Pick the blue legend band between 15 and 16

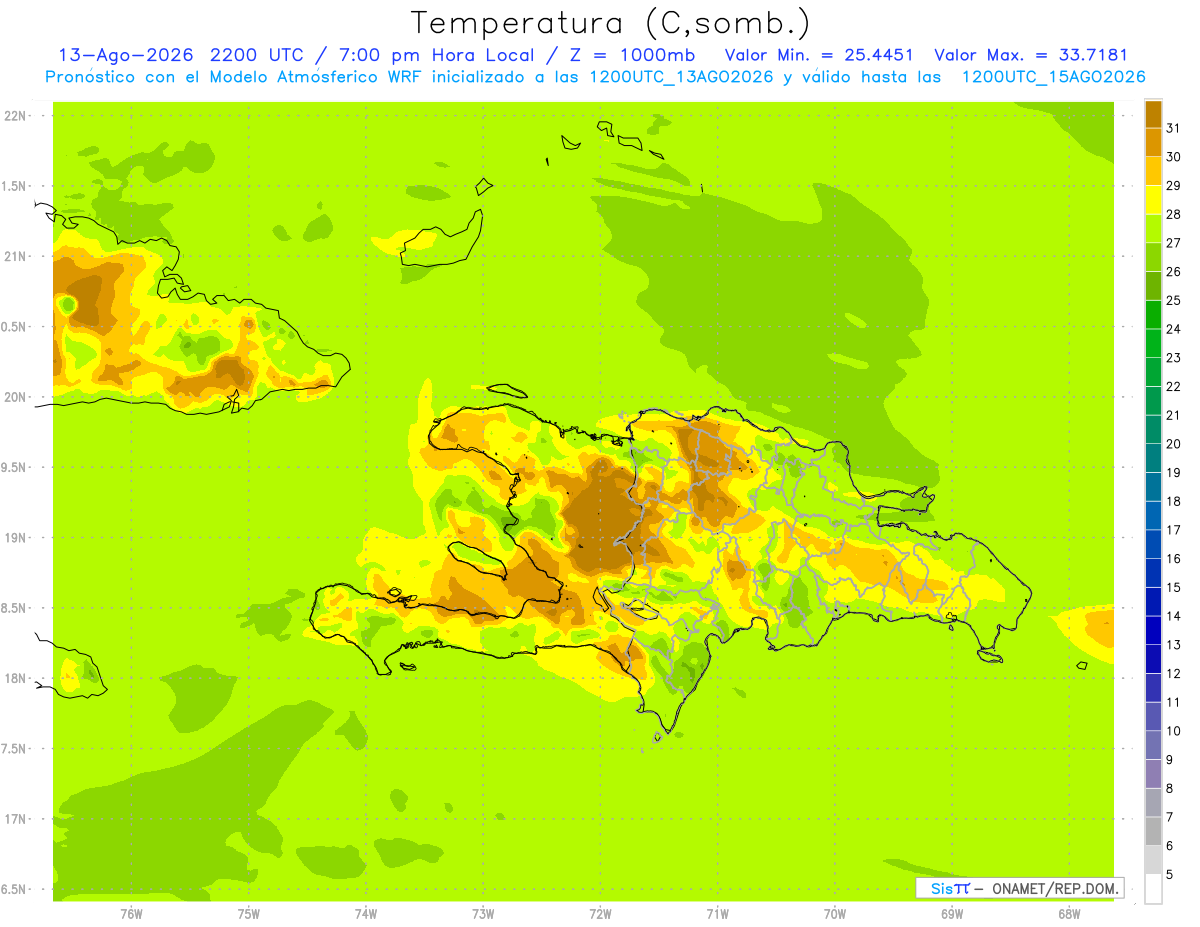click(x=1153, y=573)
